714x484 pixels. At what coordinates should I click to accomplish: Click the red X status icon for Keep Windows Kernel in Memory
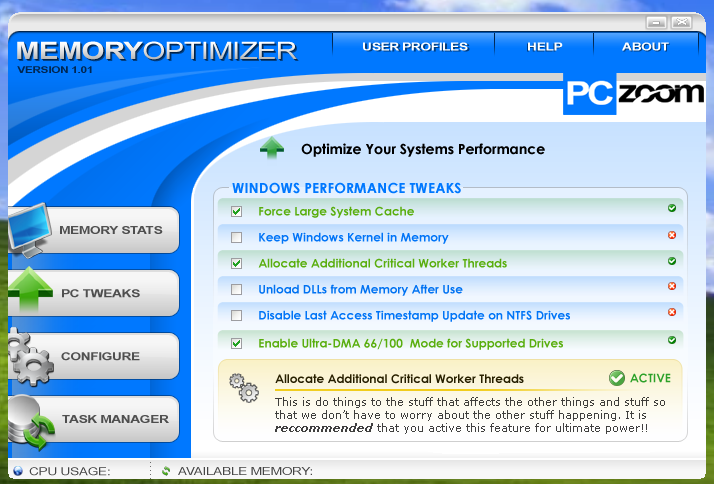coord(672,235)
